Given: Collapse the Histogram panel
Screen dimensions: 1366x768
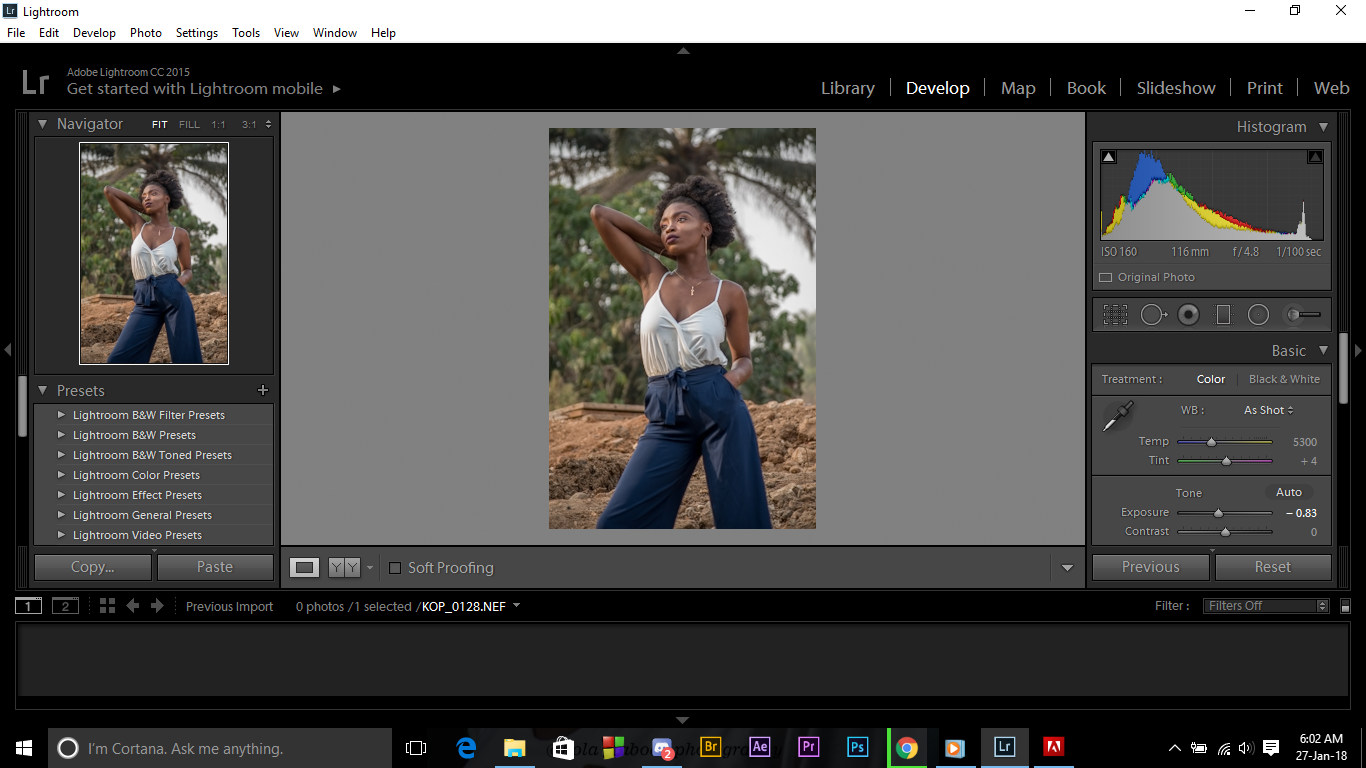Looking at the screenshot, I should (1323, 127).
